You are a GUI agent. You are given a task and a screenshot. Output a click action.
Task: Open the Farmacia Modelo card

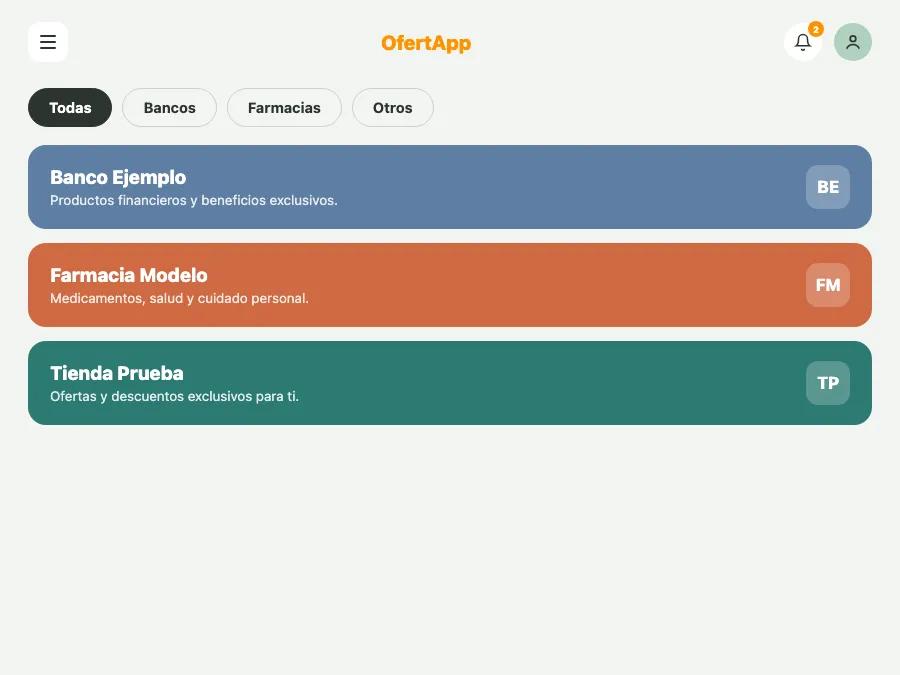pyautogui.click(x=450, y=285)
